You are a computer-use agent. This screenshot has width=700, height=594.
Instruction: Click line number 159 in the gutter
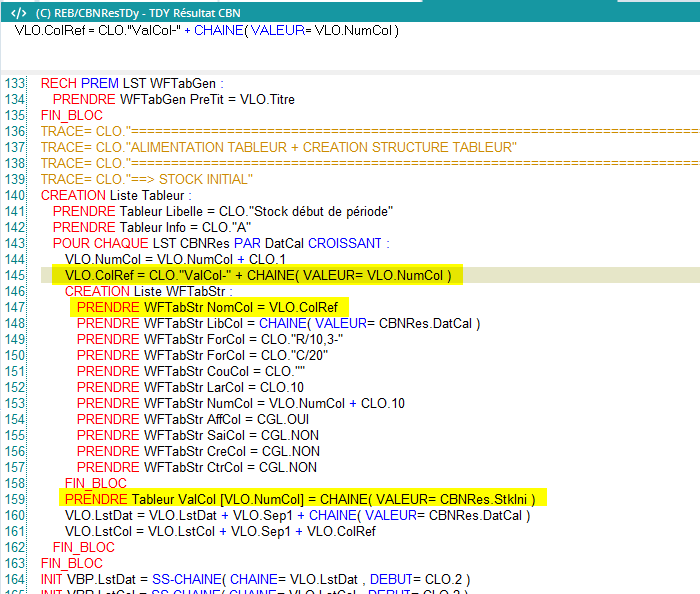pos(14,499)
